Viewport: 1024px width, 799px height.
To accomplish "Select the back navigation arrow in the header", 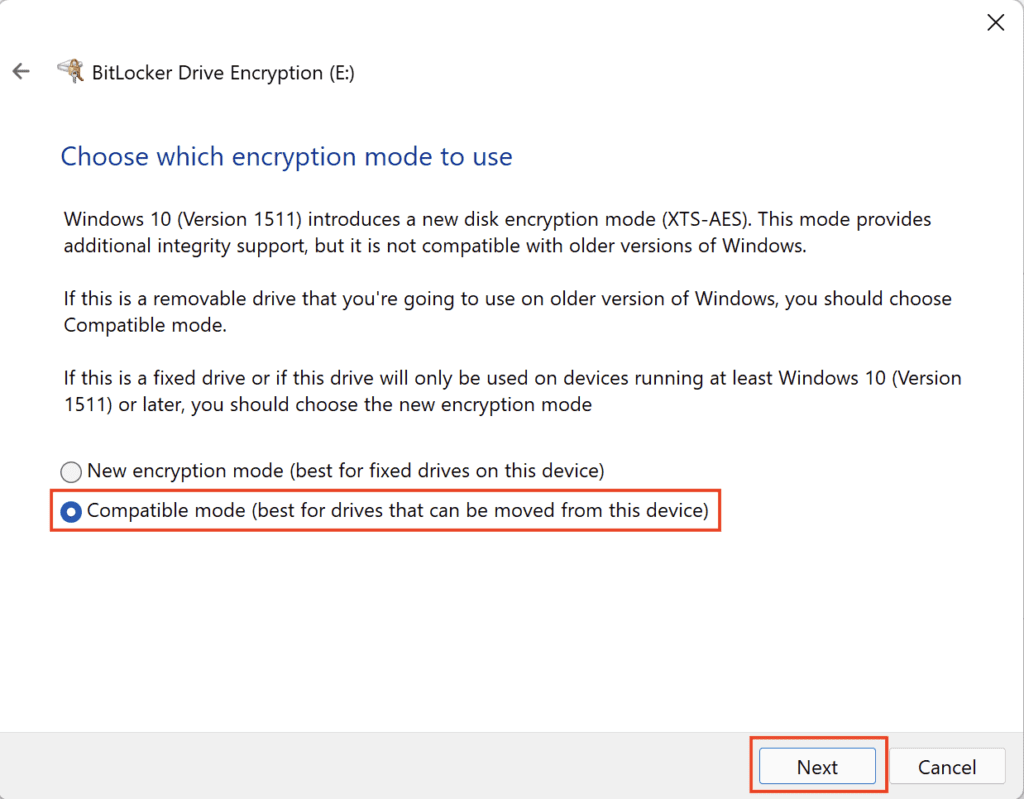I will pyautogui.click(x=21, y=71).
